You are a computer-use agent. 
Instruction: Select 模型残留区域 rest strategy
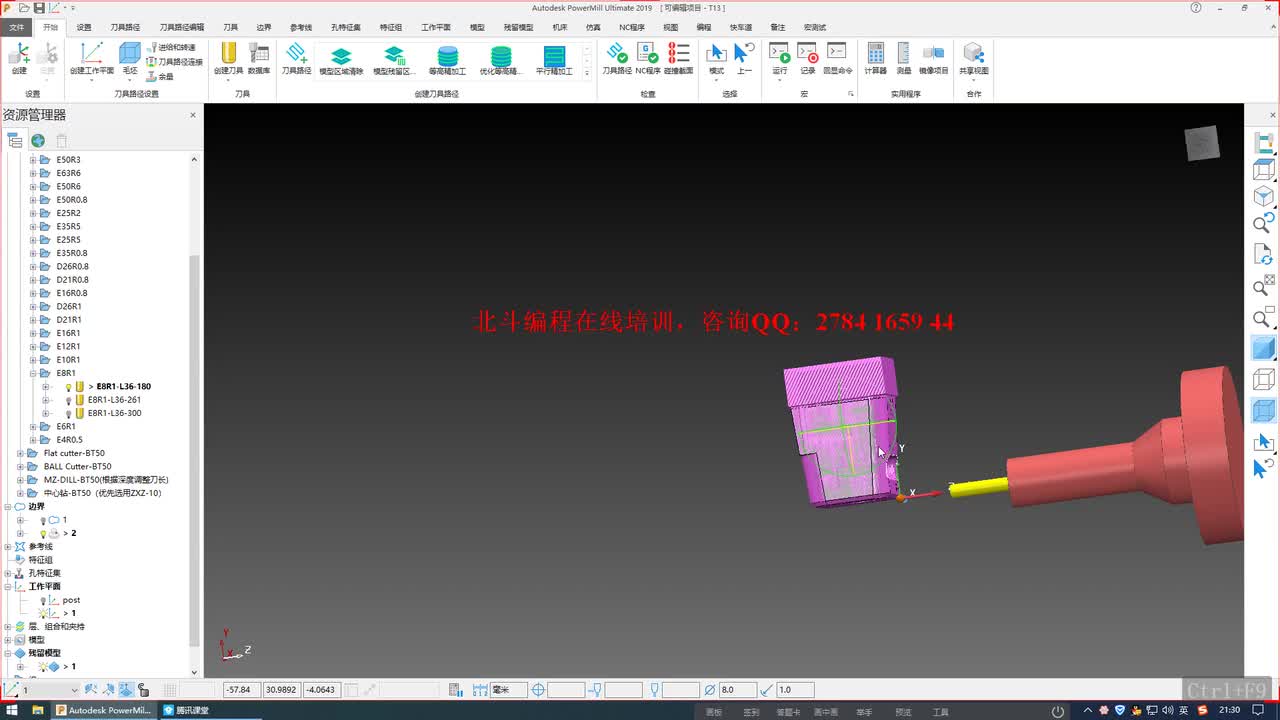(x=394, y=60)
